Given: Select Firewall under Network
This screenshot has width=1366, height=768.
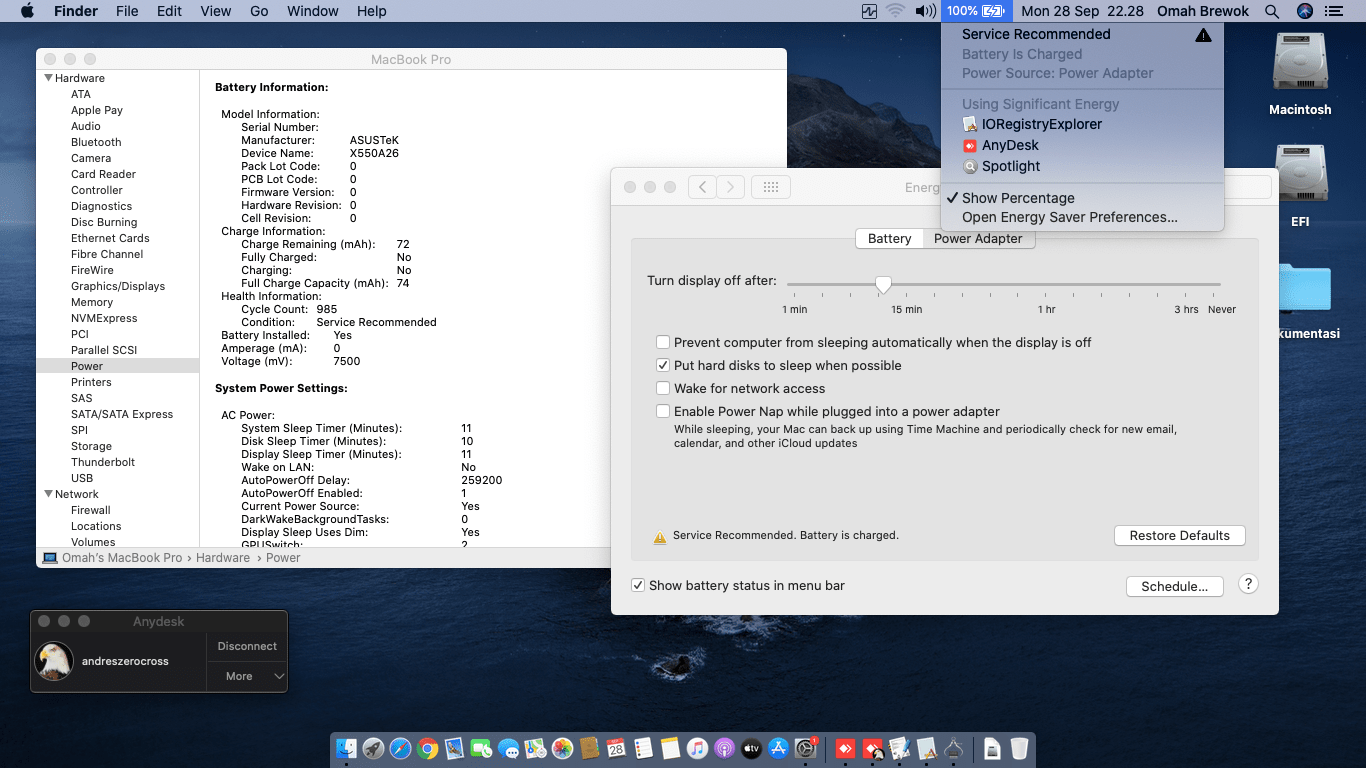Looking at the screenshot, I should click(x=91, y=510).
